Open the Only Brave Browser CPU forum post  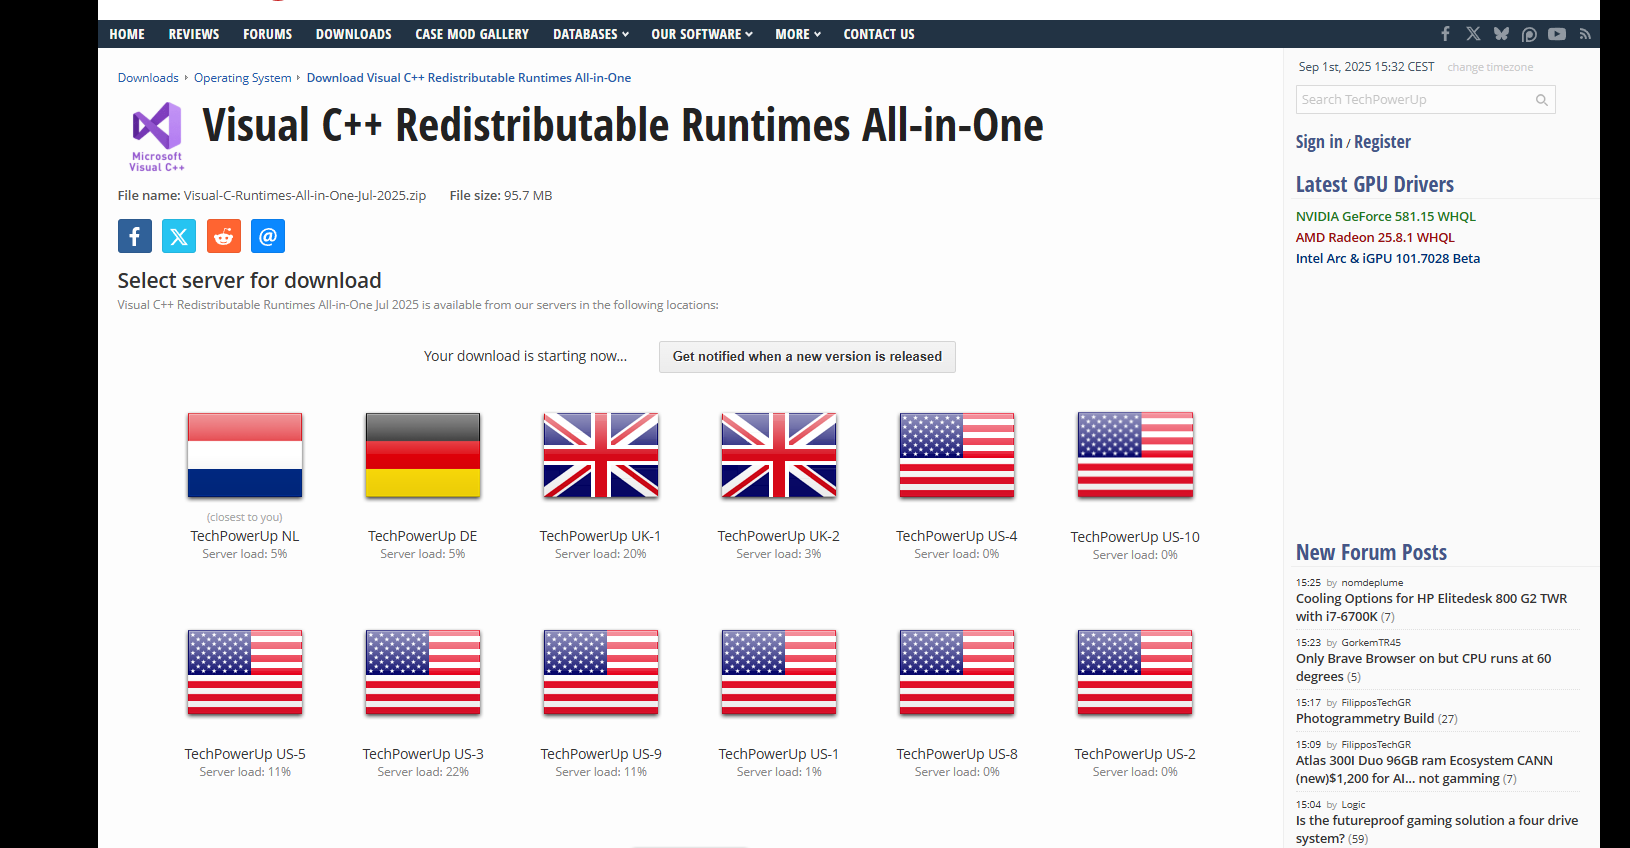click(x=1424, y=667)
